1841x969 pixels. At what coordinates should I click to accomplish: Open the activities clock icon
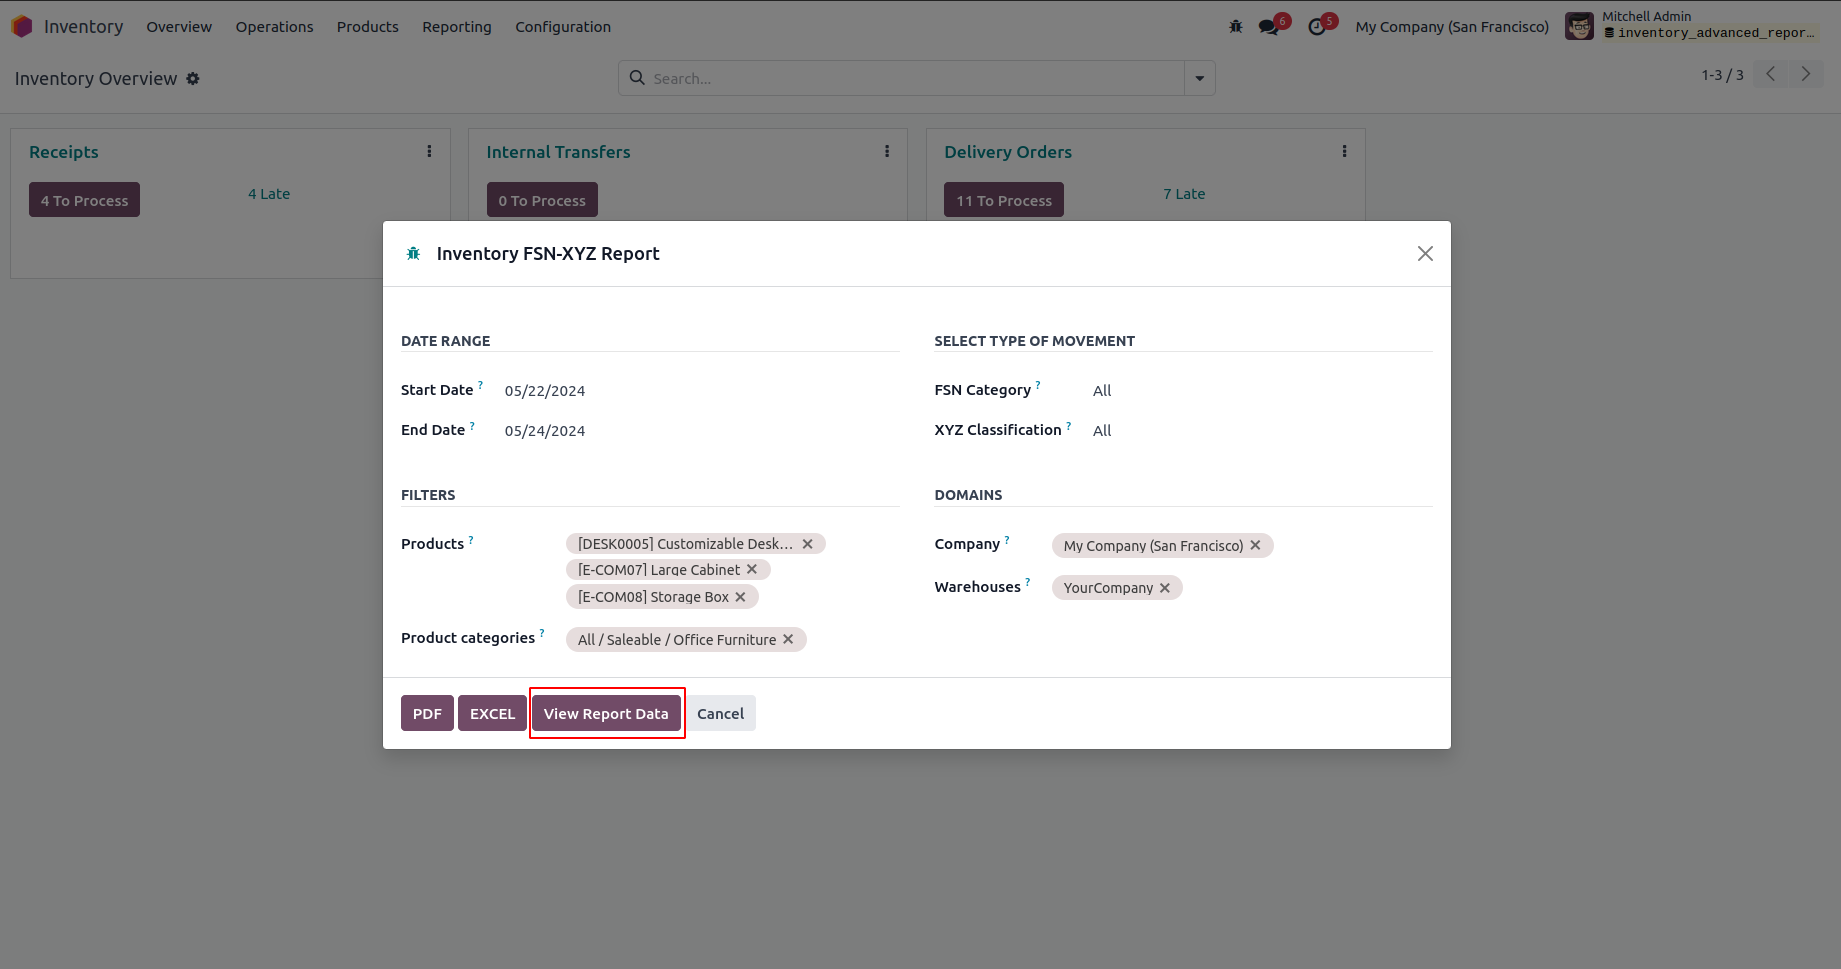(1317, 27)
